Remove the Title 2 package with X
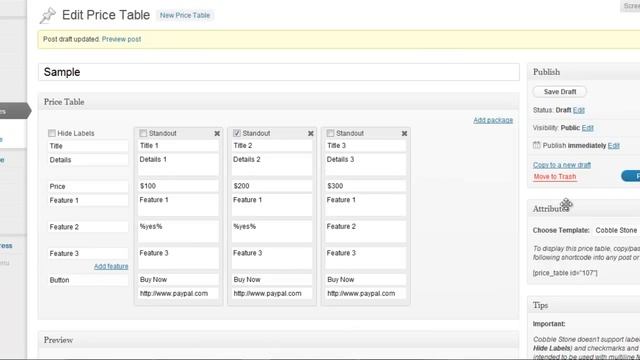Image resolution: width=640 pixels, height=360 pixels. tap(311, 133)
